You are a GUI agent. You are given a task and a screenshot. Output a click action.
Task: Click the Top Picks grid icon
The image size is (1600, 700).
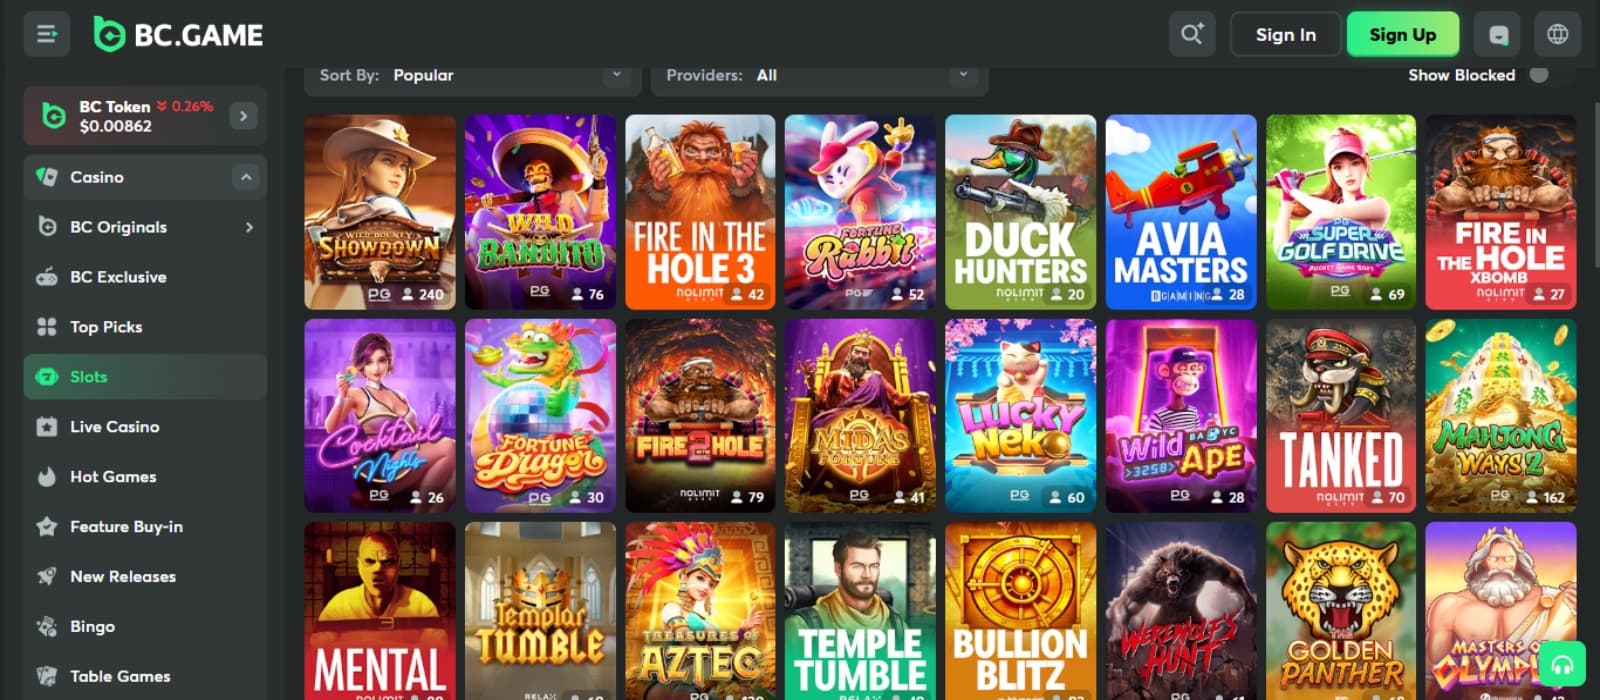(x=46, y=327)
